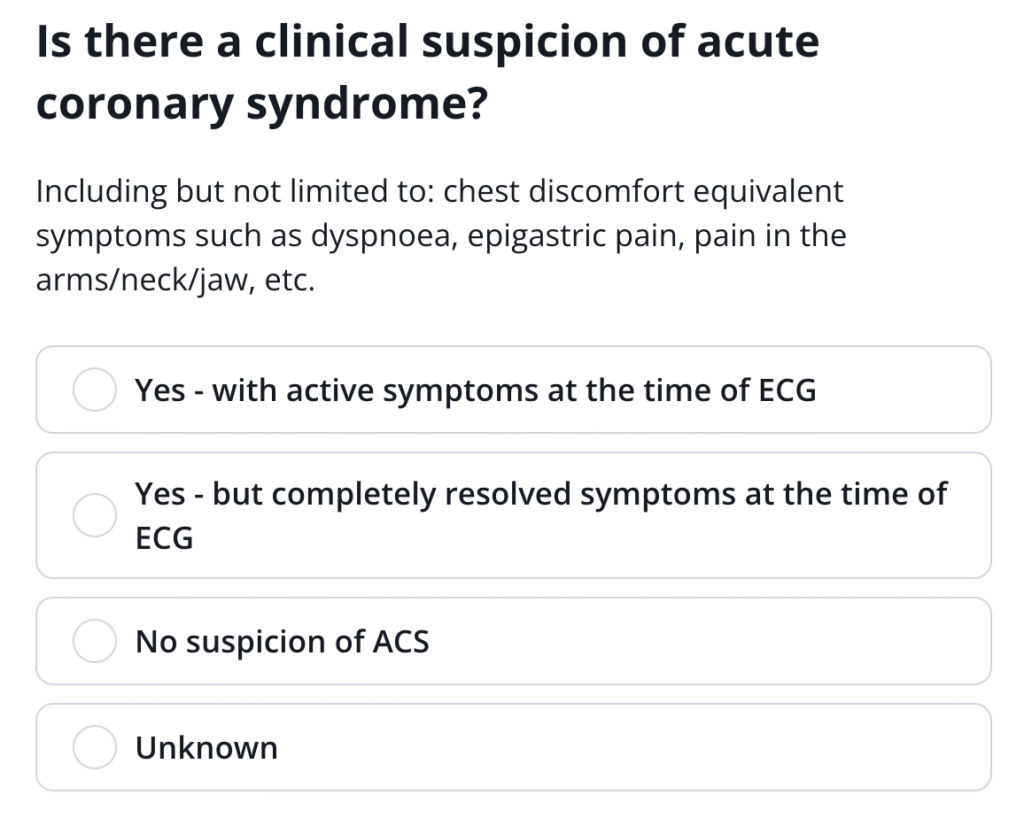Click the 'No suspicion of ACS' label text
The width and height of the screenshot is (1024, 818).
click(x=282, y=641)
